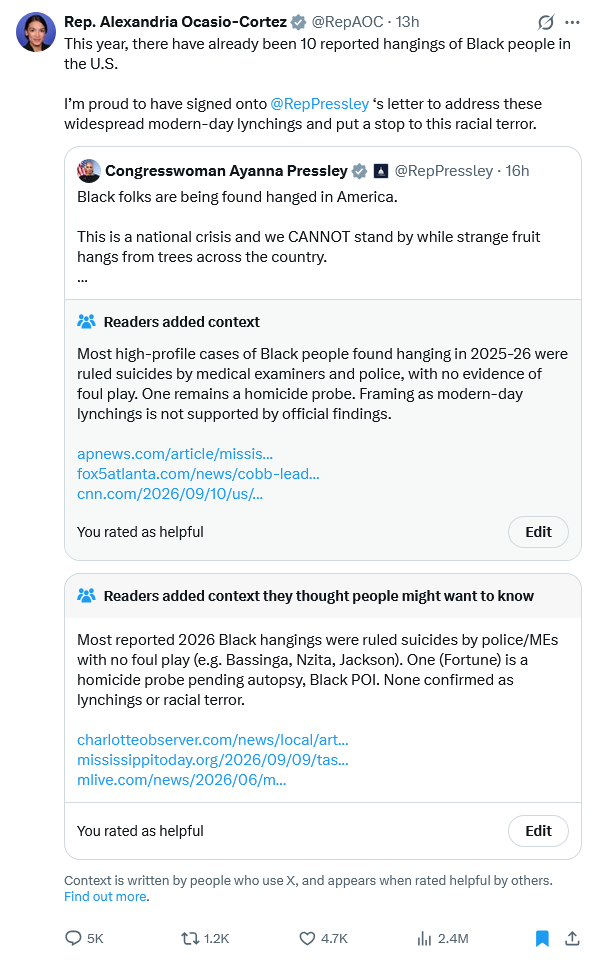The height and width of the screenshot is (960, 598).
Task: Open the fox5atlanta.com news link
Action: click(x=198, y=474)
